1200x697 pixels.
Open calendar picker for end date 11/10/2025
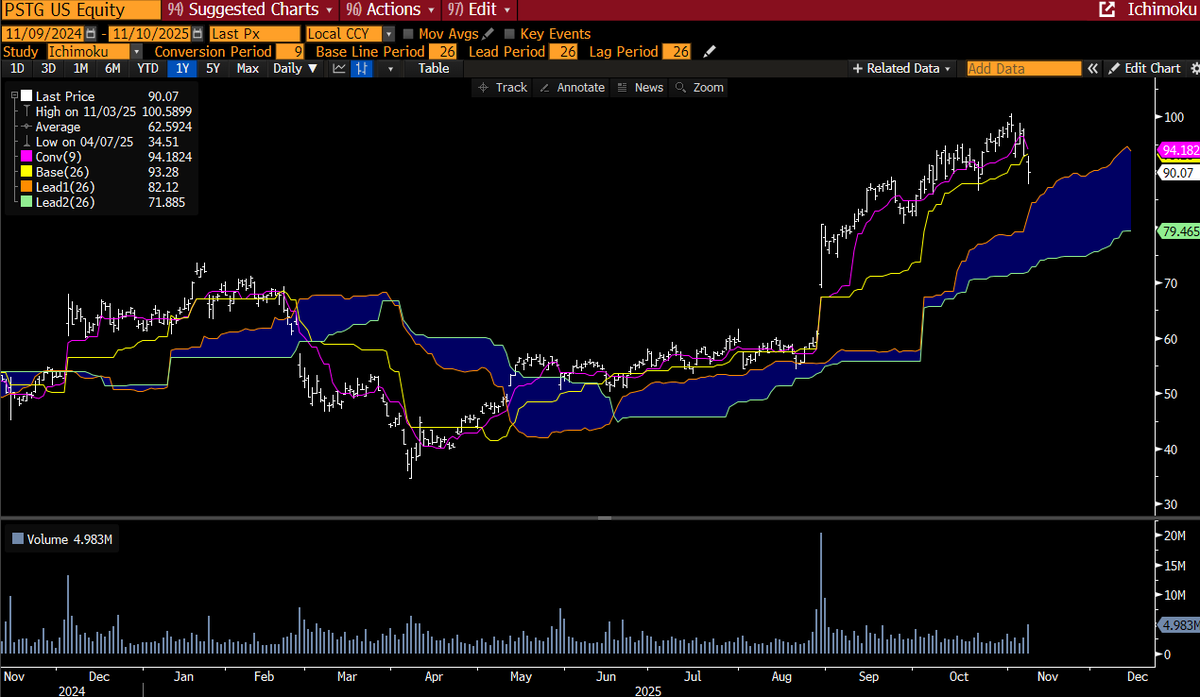199,34
